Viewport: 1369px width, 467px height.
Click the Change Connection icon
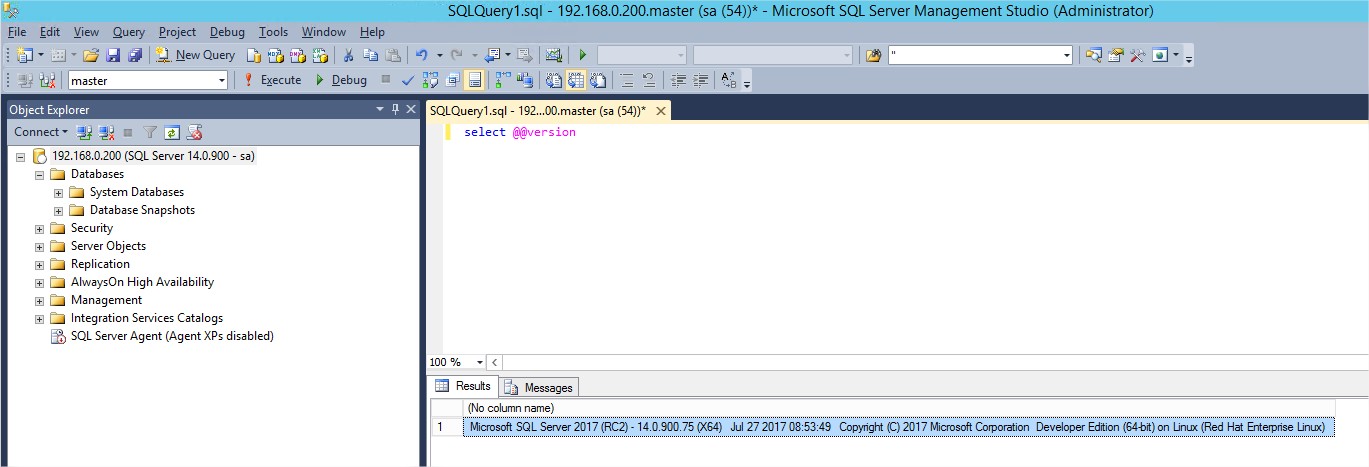pyautogui.click(x=47, y=80)
